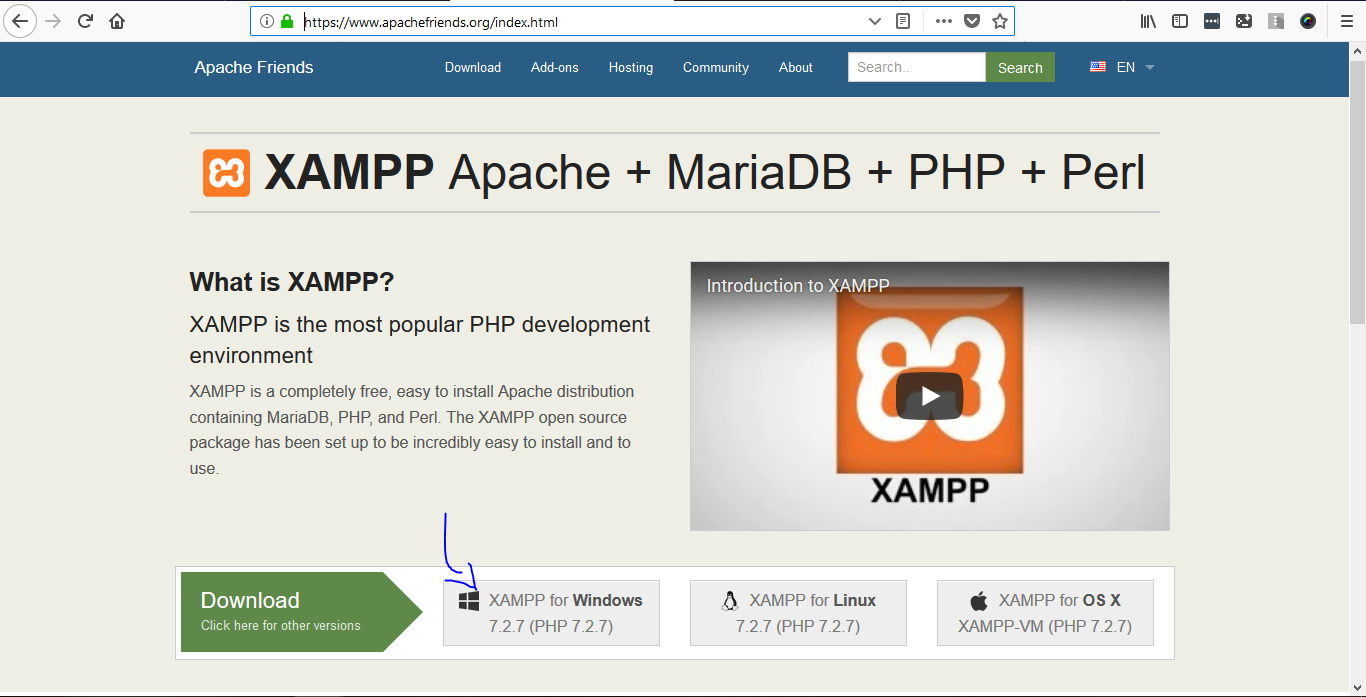Show site information icon in address bar
This screenshot has width=1366, height=697.
(267, 21)
